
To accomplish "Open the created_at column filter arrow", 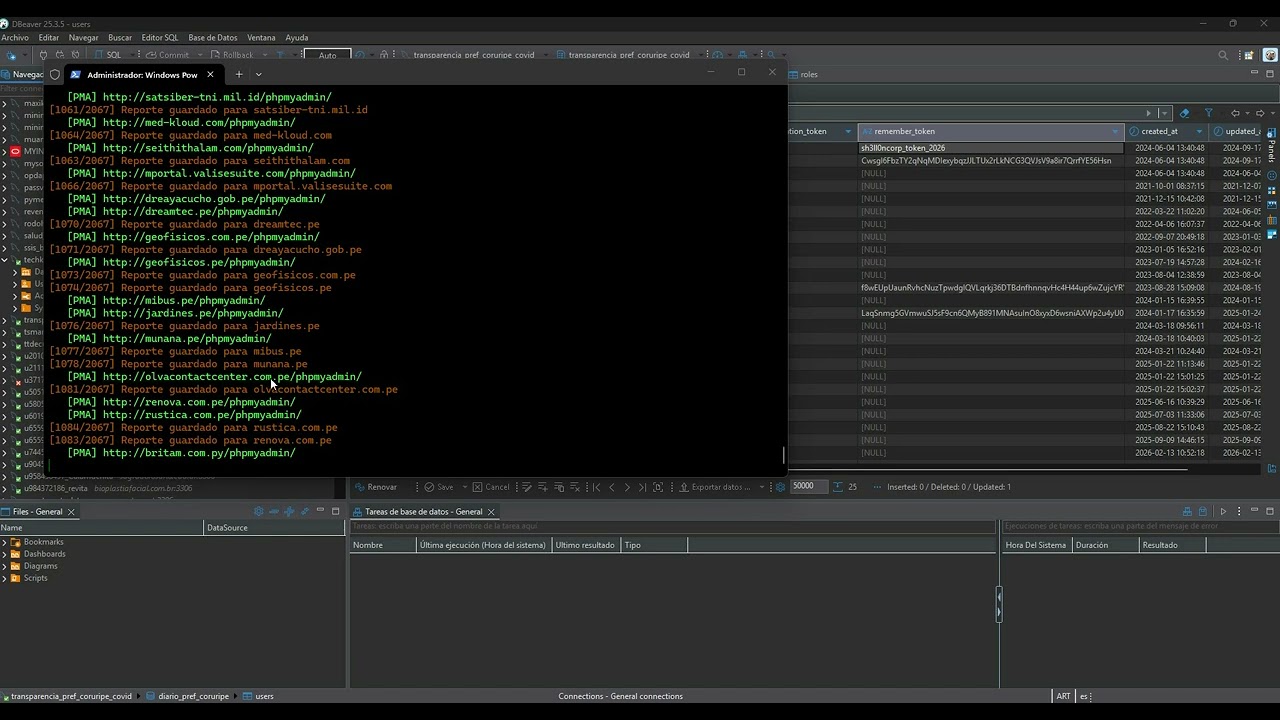I will (1199, 131).
